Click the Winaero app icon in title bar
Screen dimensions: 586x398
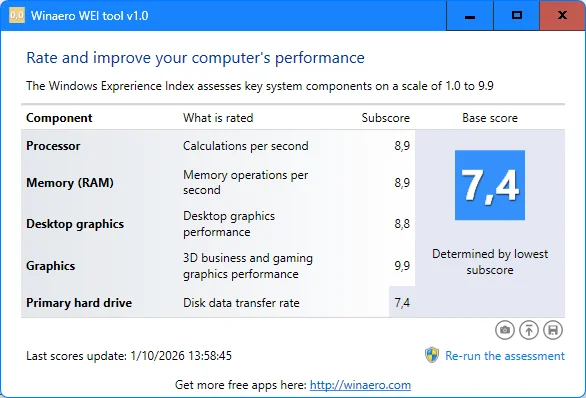[17, 15]
